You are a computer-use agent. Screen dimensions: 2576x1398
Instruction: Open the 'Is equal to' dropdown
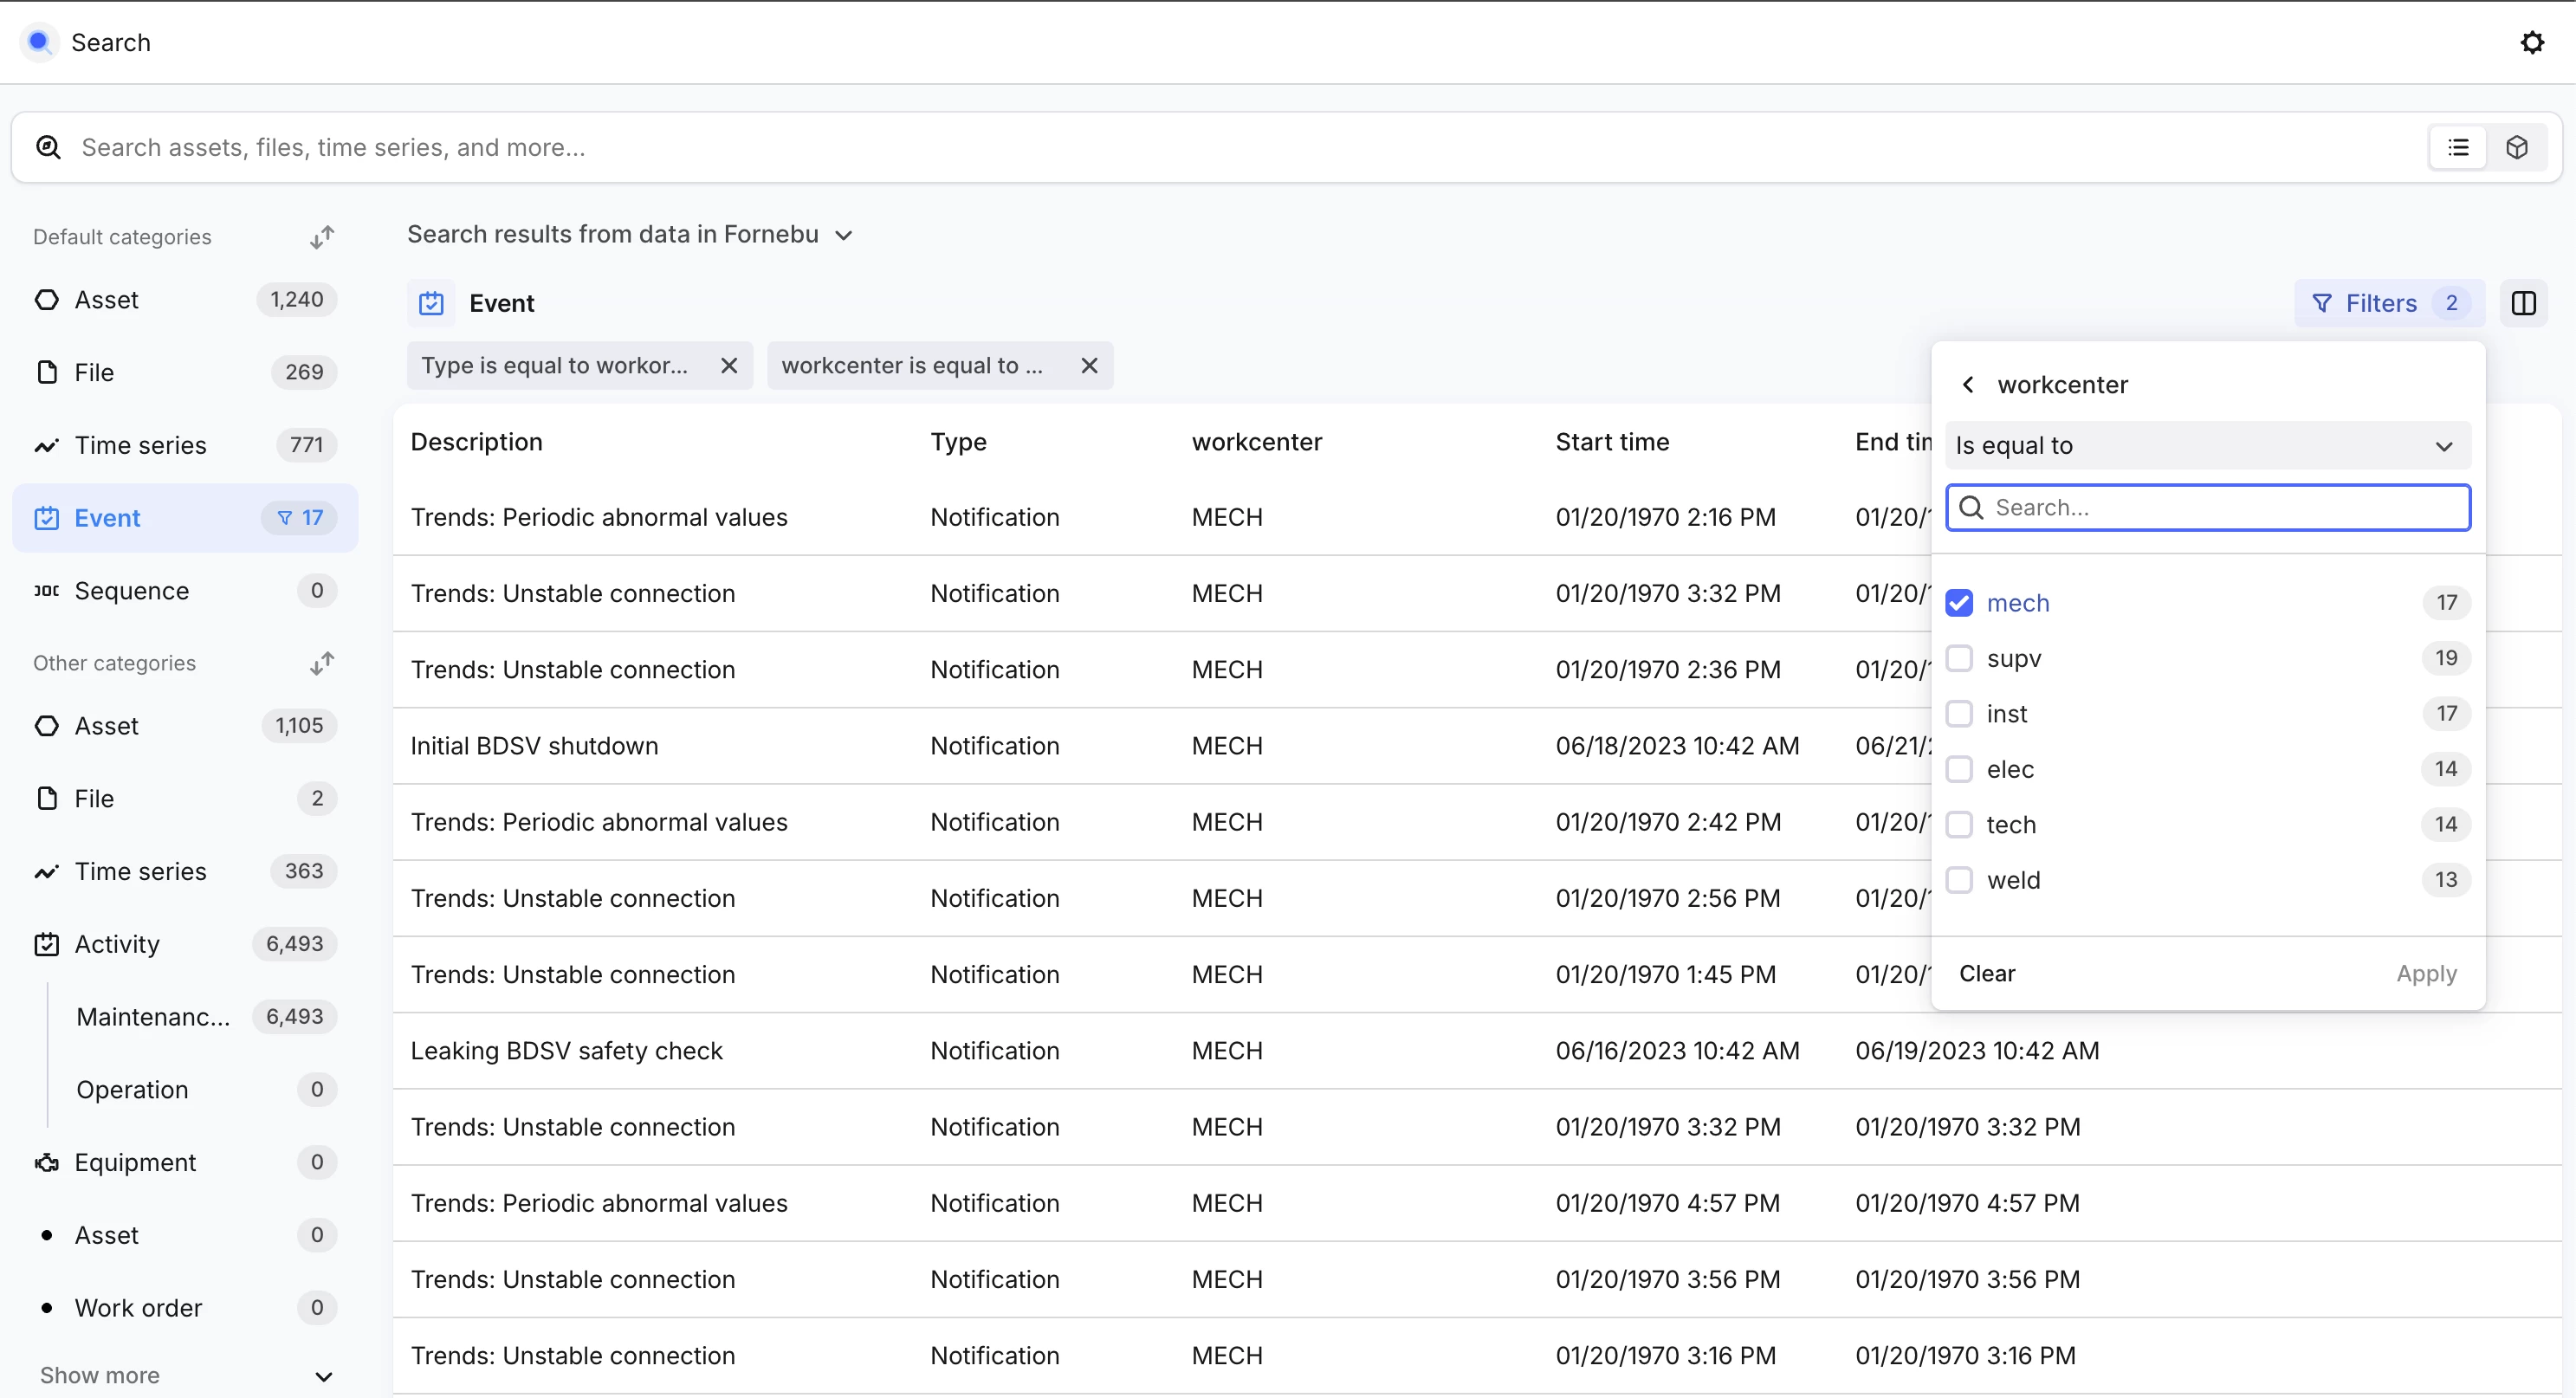[x=2207, y=446]
